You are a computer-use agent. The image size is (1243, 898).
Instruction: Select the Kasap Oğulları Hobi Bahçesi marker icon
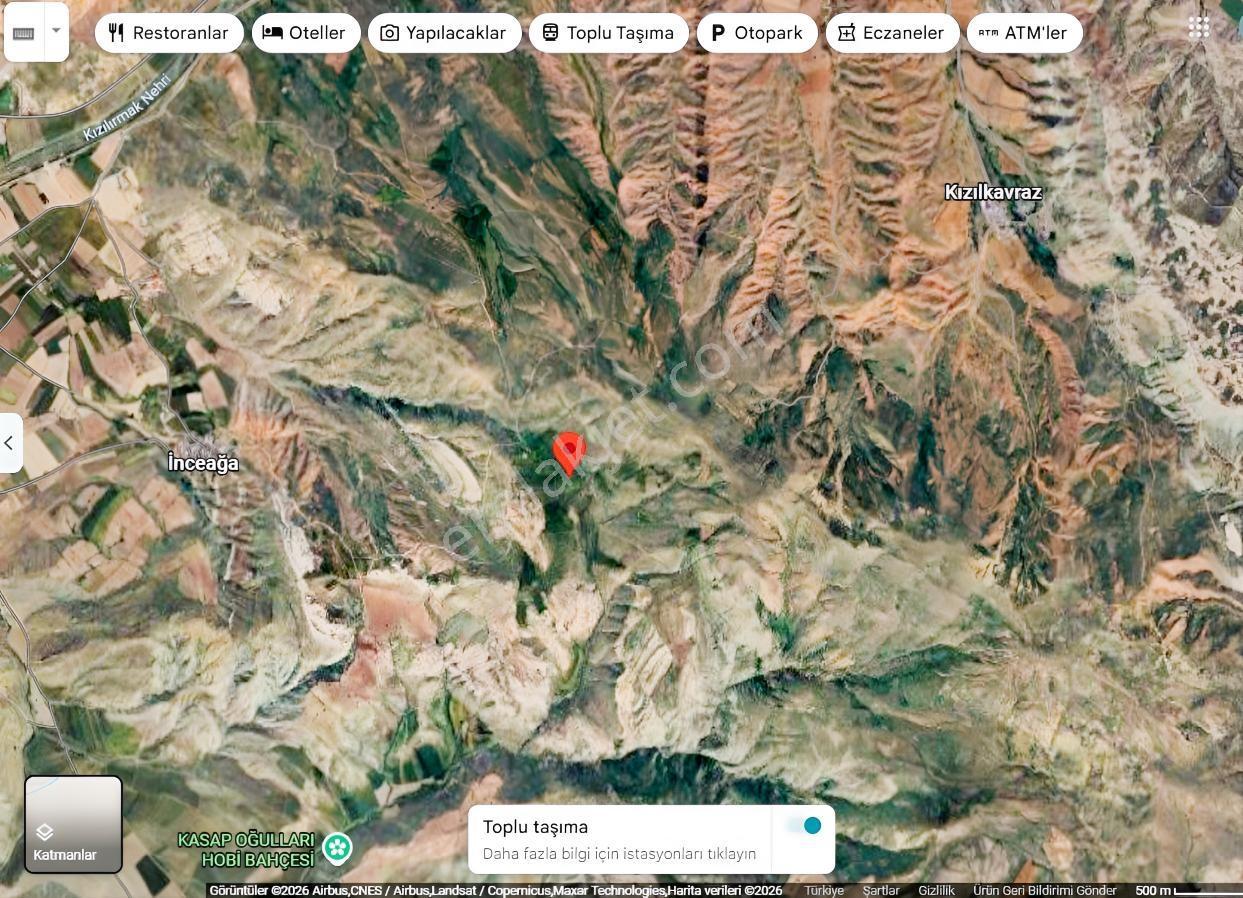(x=338, y=848)
